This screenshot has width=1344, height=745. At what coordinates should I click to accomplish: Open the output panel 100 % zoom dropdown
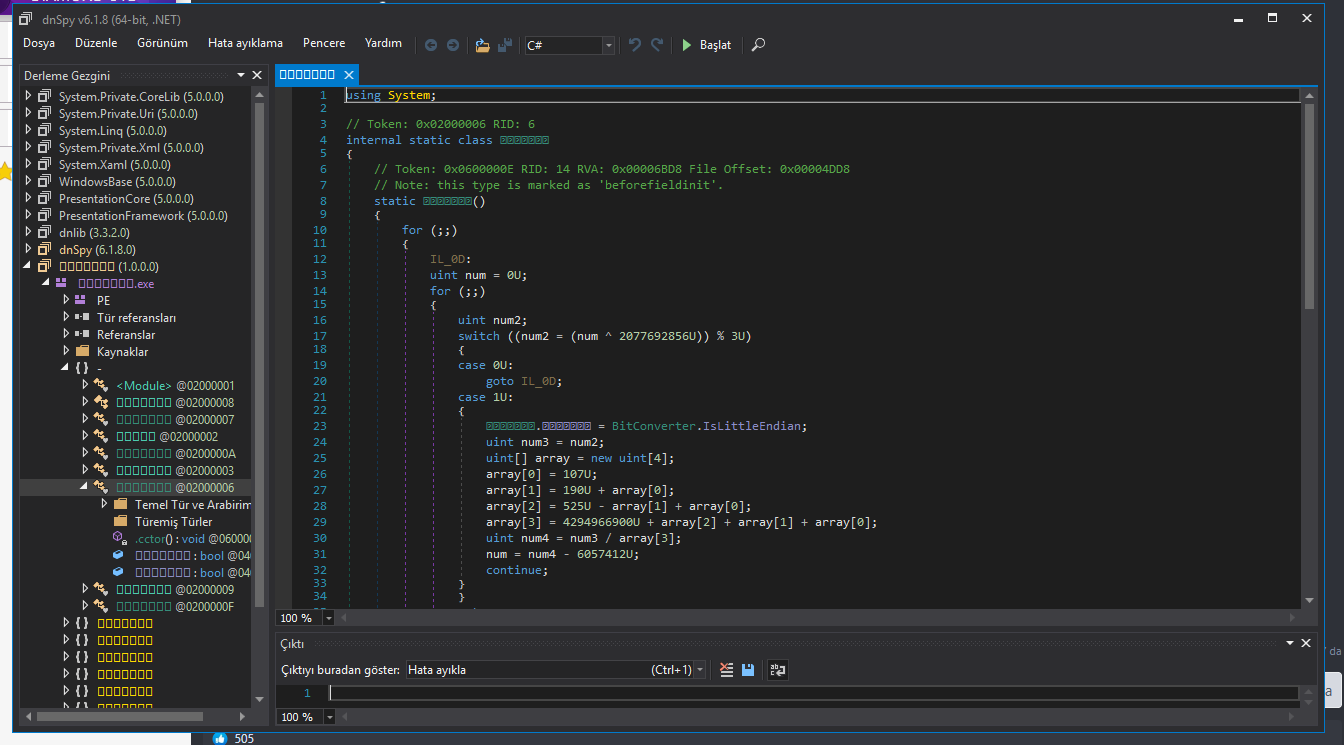(329, 717)
